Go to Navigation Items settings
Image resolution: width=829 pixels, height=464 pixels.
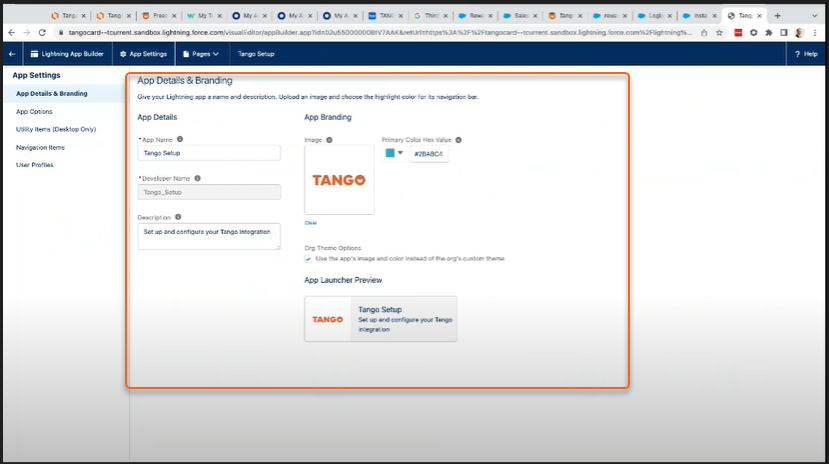(x=40, y=147)
